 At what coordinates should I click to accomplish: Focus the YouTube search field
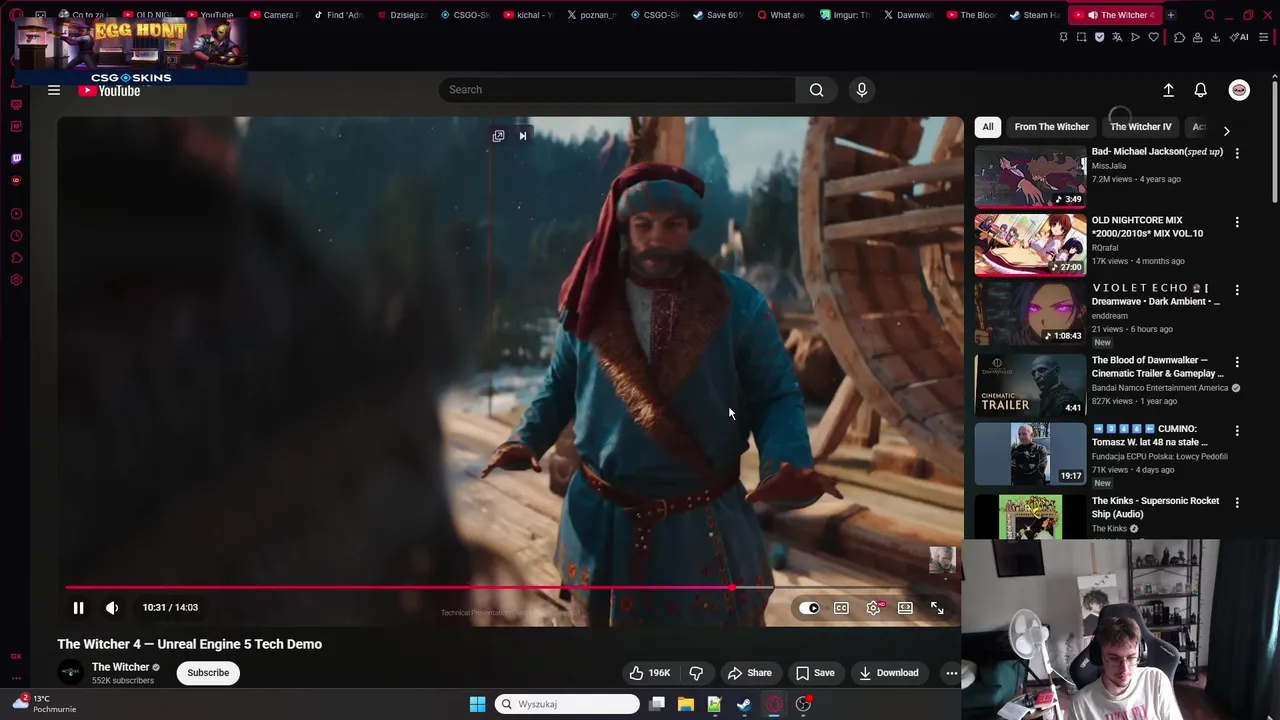coord(617,90)
